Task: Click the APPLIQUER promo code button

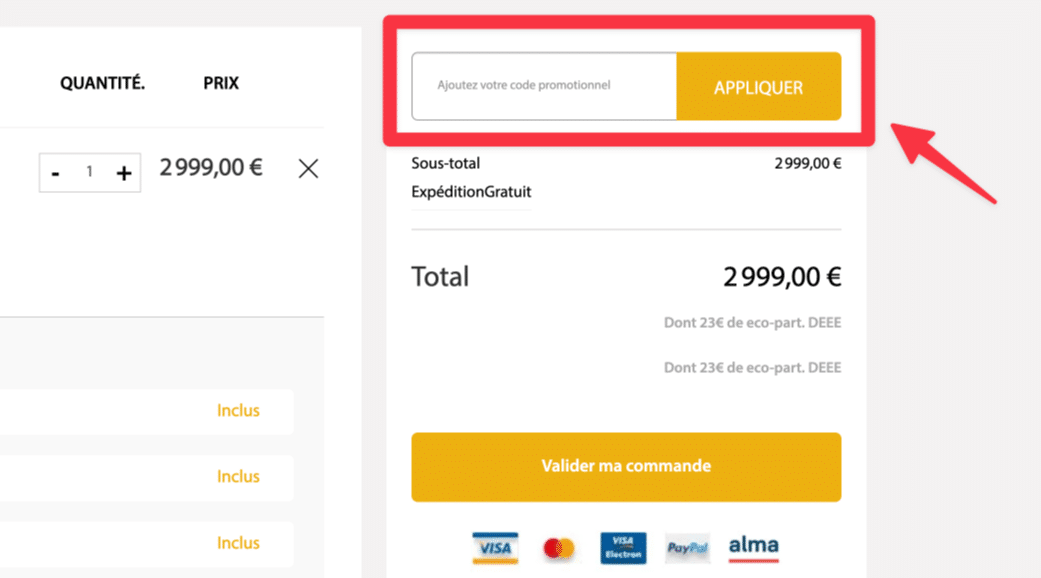Action: 759,87
